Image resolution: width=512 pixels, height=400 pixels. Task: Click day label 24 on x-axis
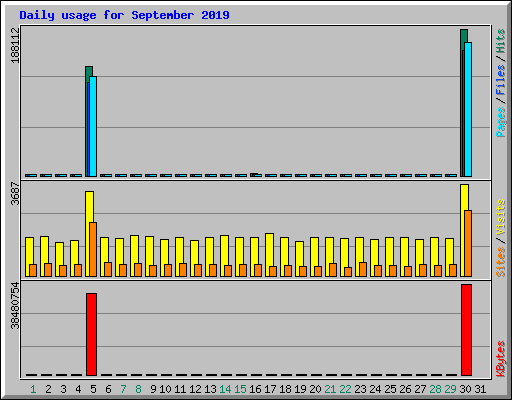click(x=375, y=389)
